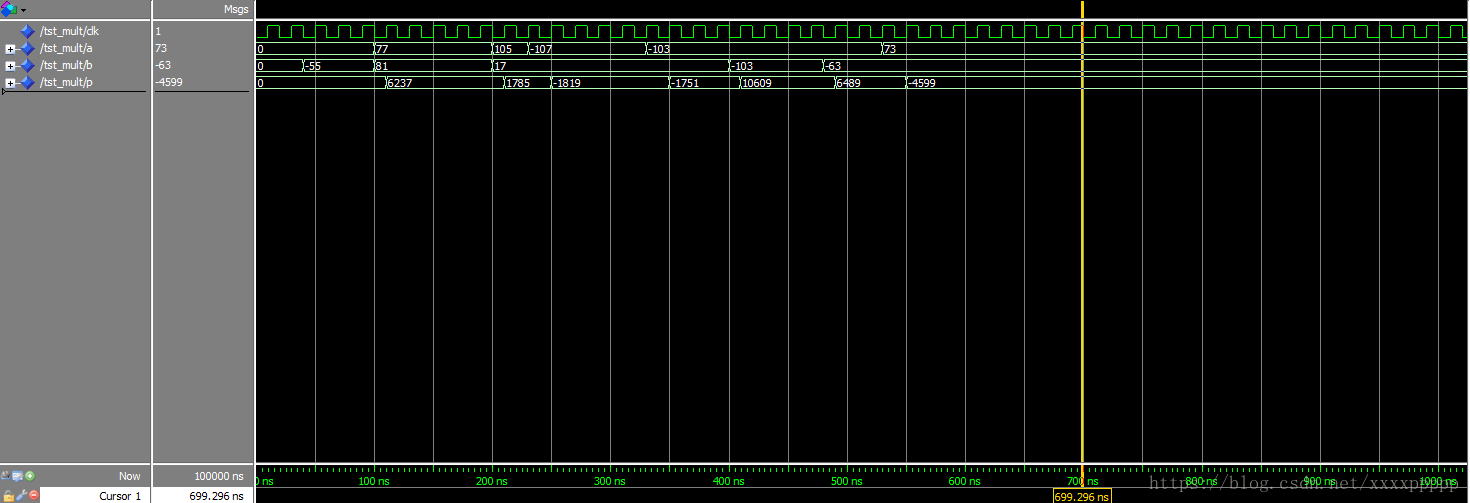The image size is (1470, 503).
Task: Select the /tst_mult/a signal name
Action: click(x=66, y=48)
